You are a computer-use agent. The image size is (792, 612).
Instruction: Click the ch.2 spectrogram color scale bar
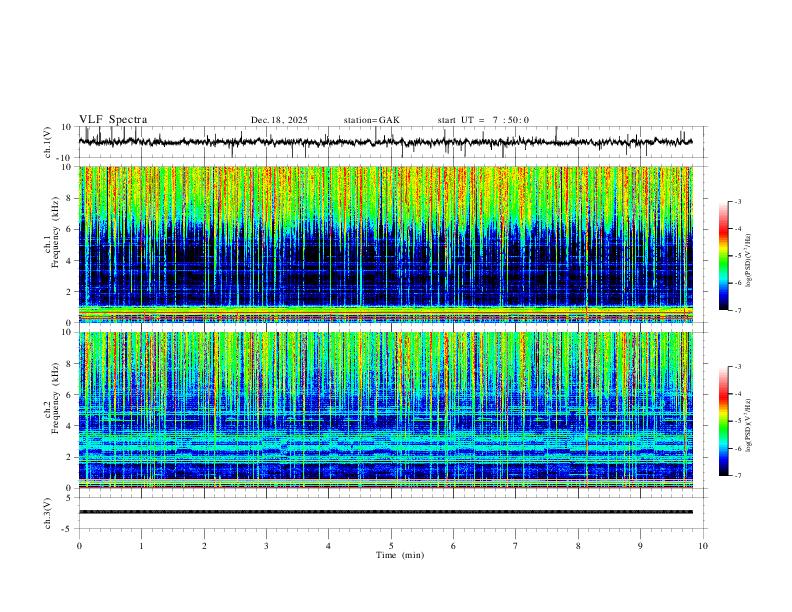pos(724,421)
